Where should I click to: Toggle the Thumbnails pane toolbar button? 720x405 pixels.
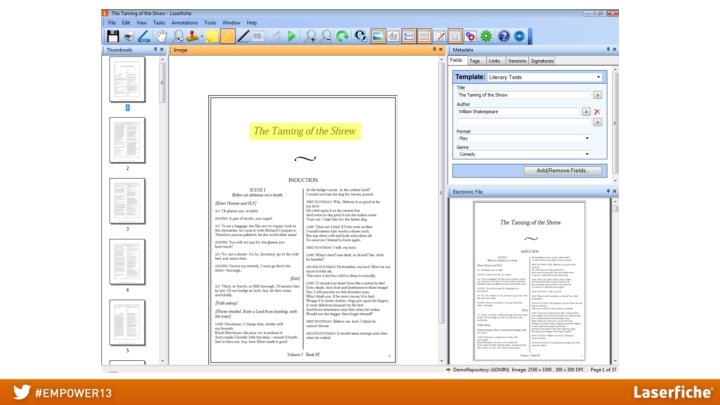click(424, 36)
